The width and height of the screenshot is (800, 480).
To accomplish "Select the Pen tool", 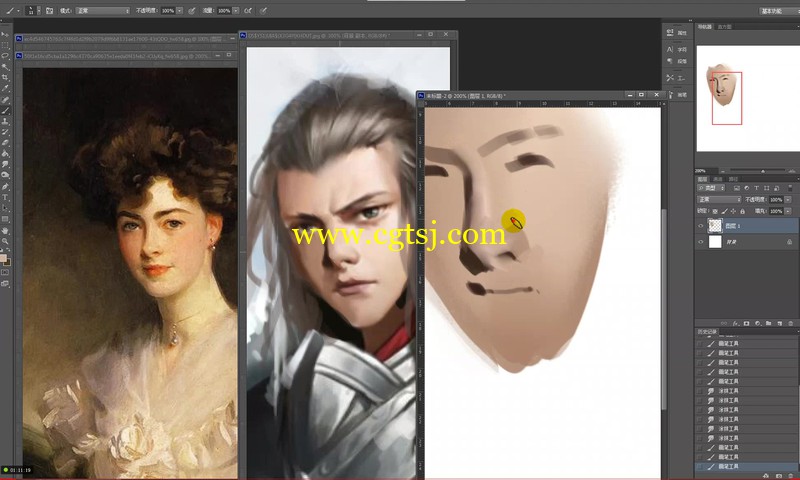I will click(5, 186).
